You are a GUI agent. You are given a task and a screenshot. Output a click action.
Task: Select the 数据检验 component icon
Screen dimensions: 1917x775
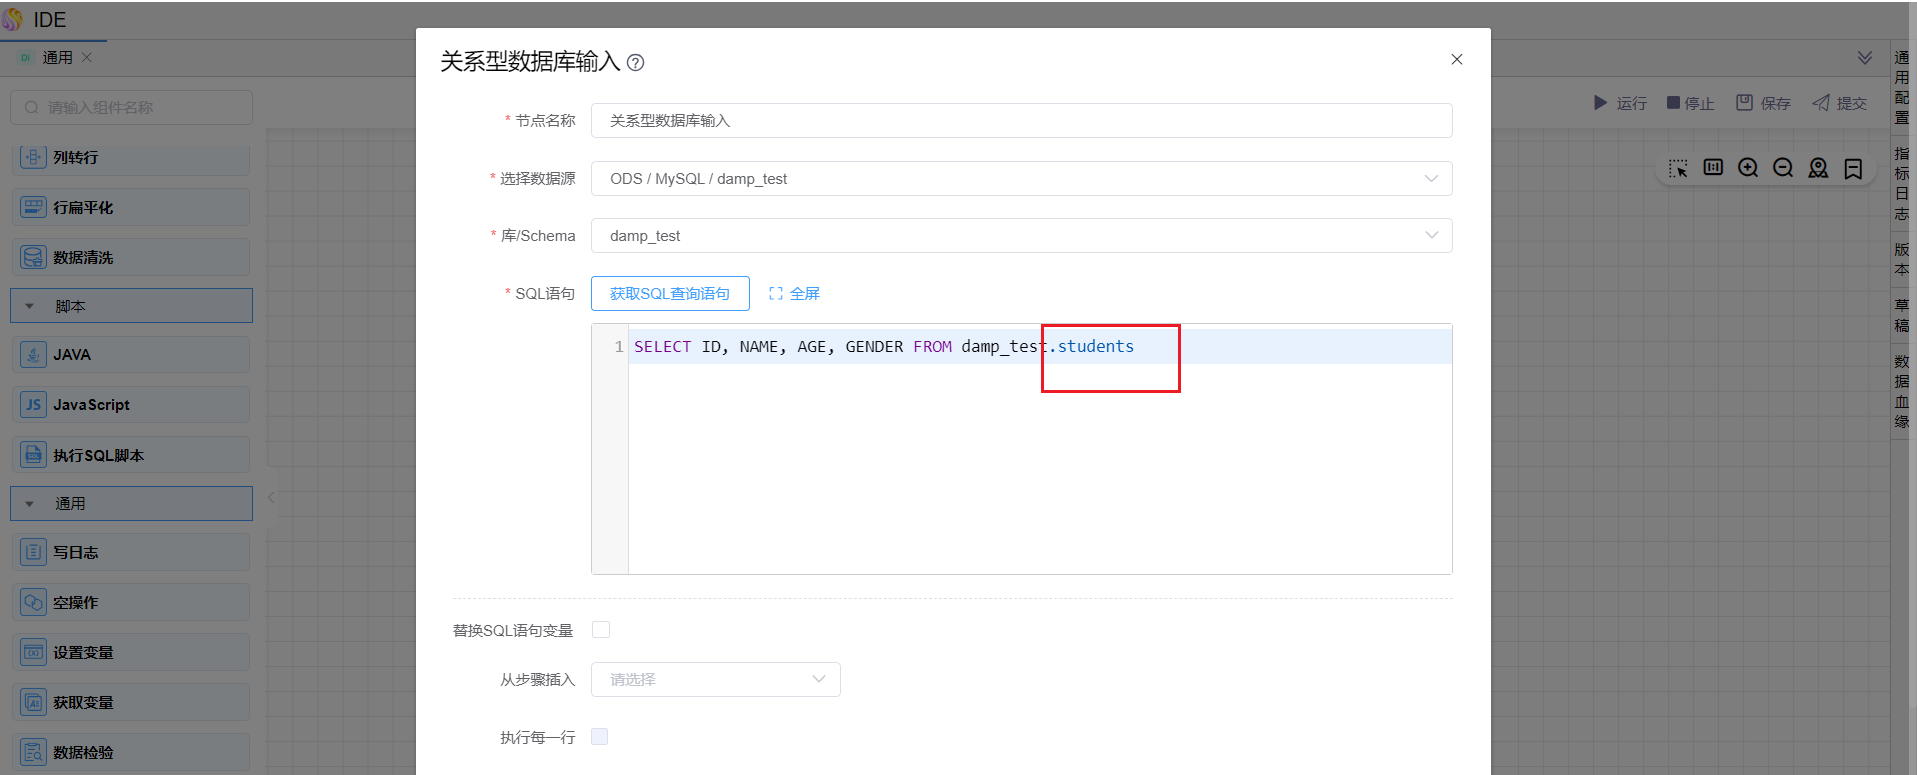33,752
